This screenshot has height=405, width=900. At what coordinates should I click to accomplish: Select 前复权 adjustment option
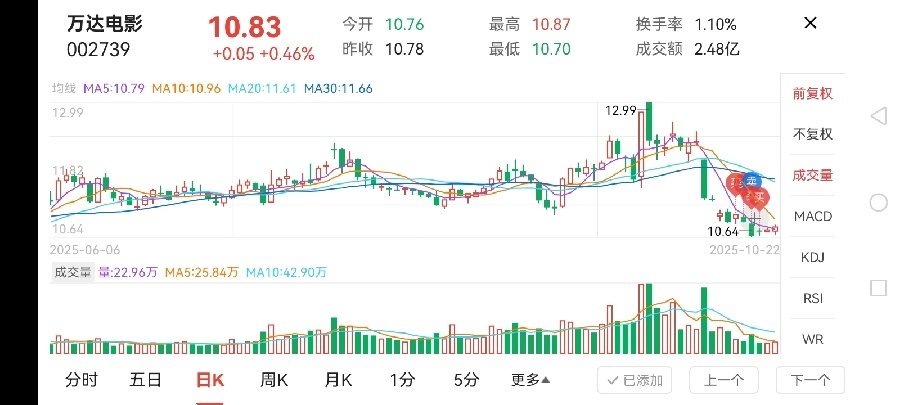(813, 94)
